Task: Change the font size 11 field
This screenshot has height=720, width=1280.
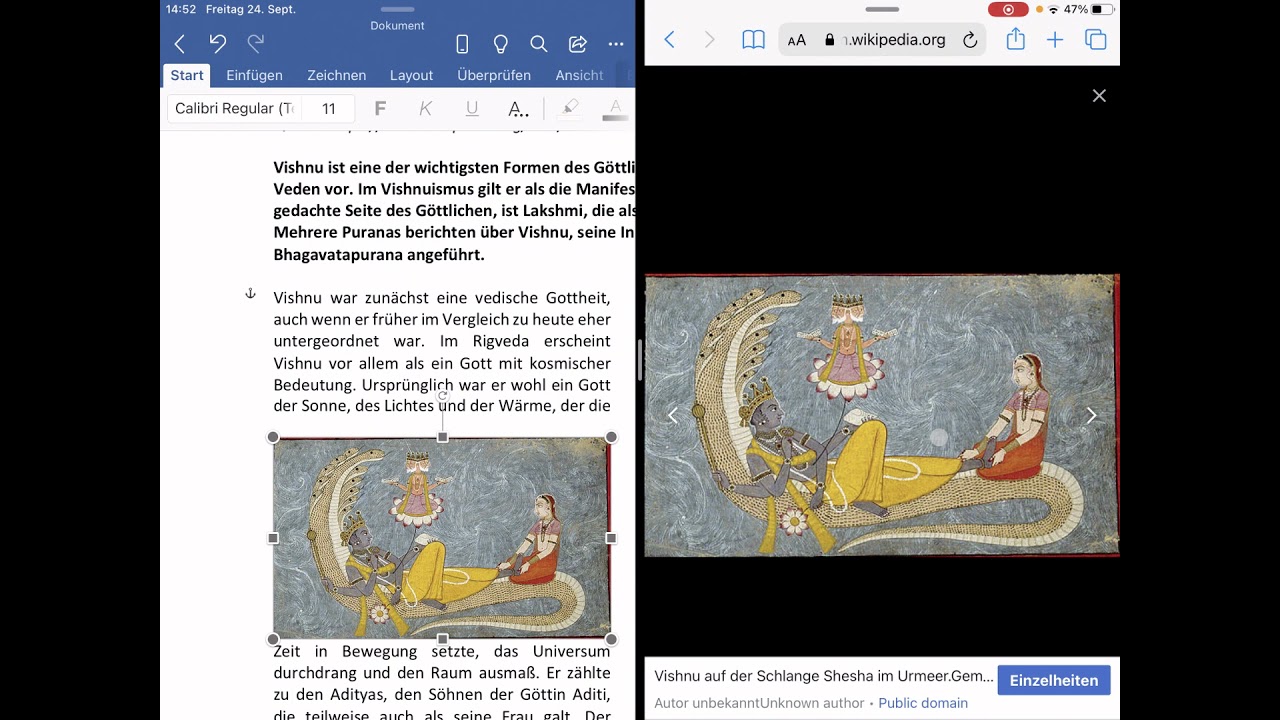Action: point(328,108)
